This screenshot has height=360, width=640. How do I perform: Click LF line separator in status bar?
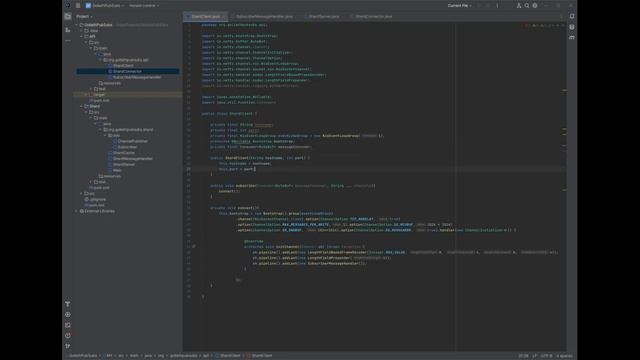[x=534, y=356]
